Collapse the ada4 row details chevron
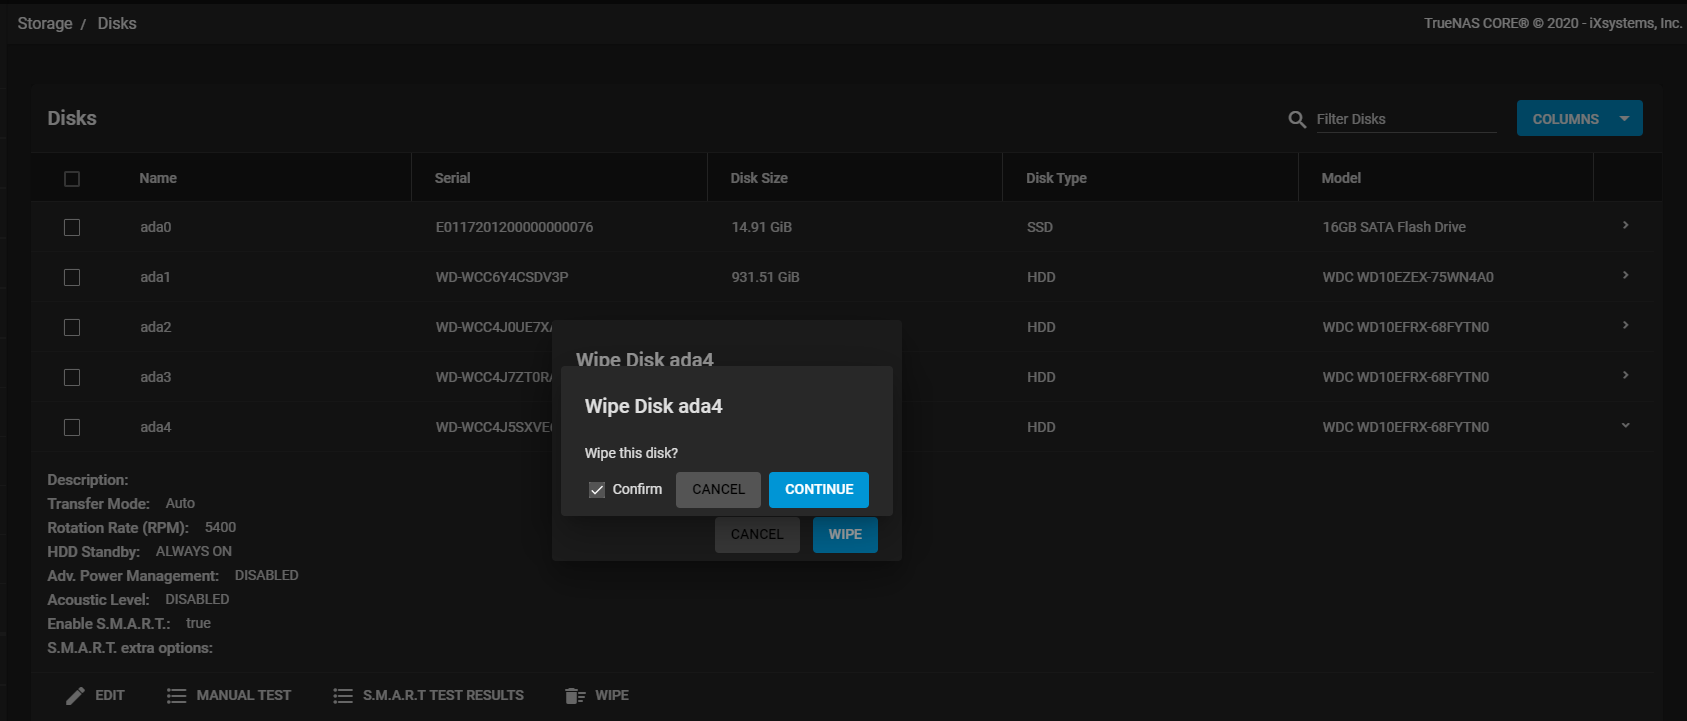This screenshot has width=1687, height=721. click(x=1626, y=426)
